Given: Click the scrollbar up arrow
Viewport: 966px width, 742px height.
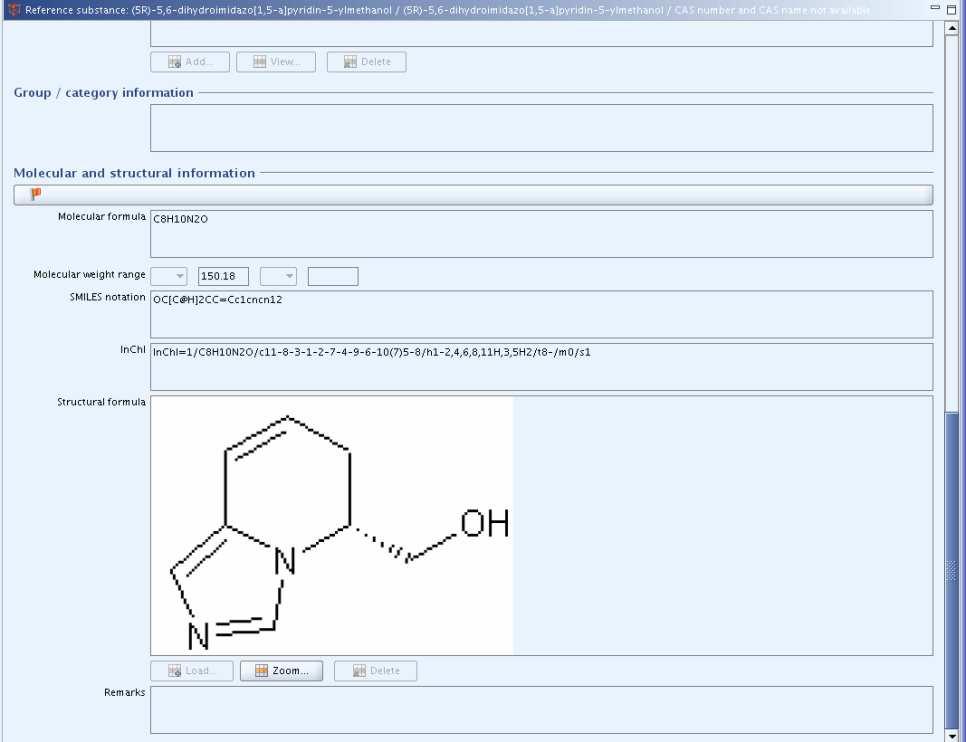Looking at the screenshot, I should [952, 28].
